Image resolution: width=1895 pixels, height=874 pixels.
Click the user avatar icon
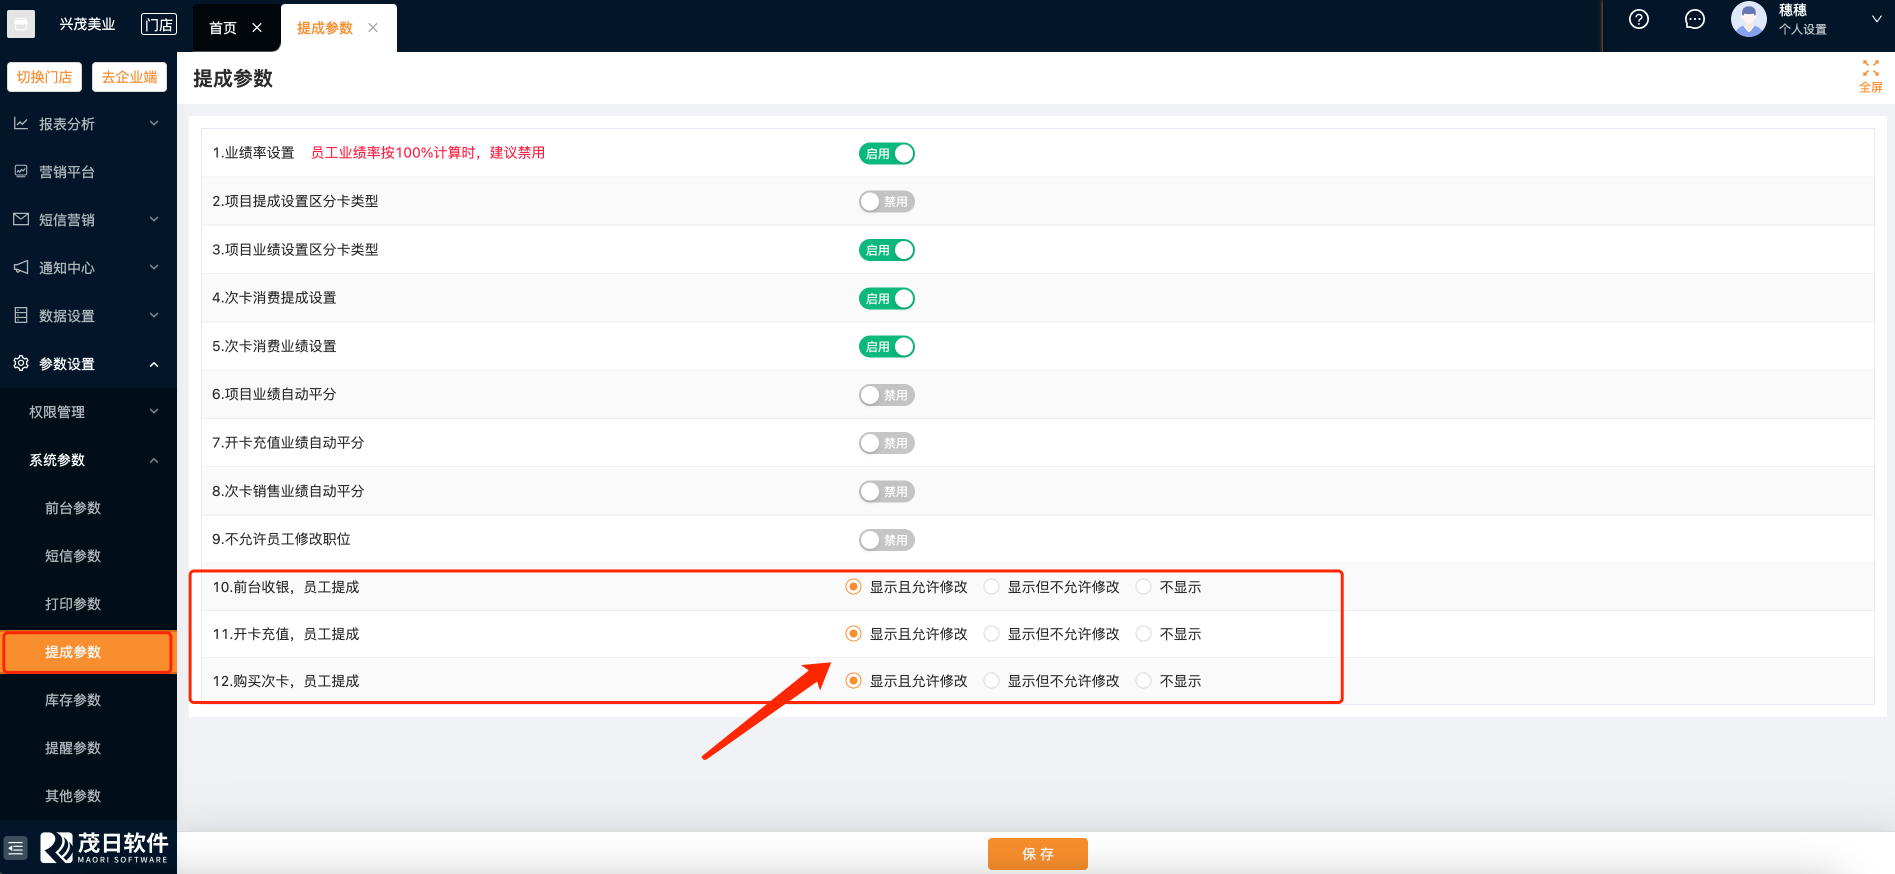(1748, 19)
